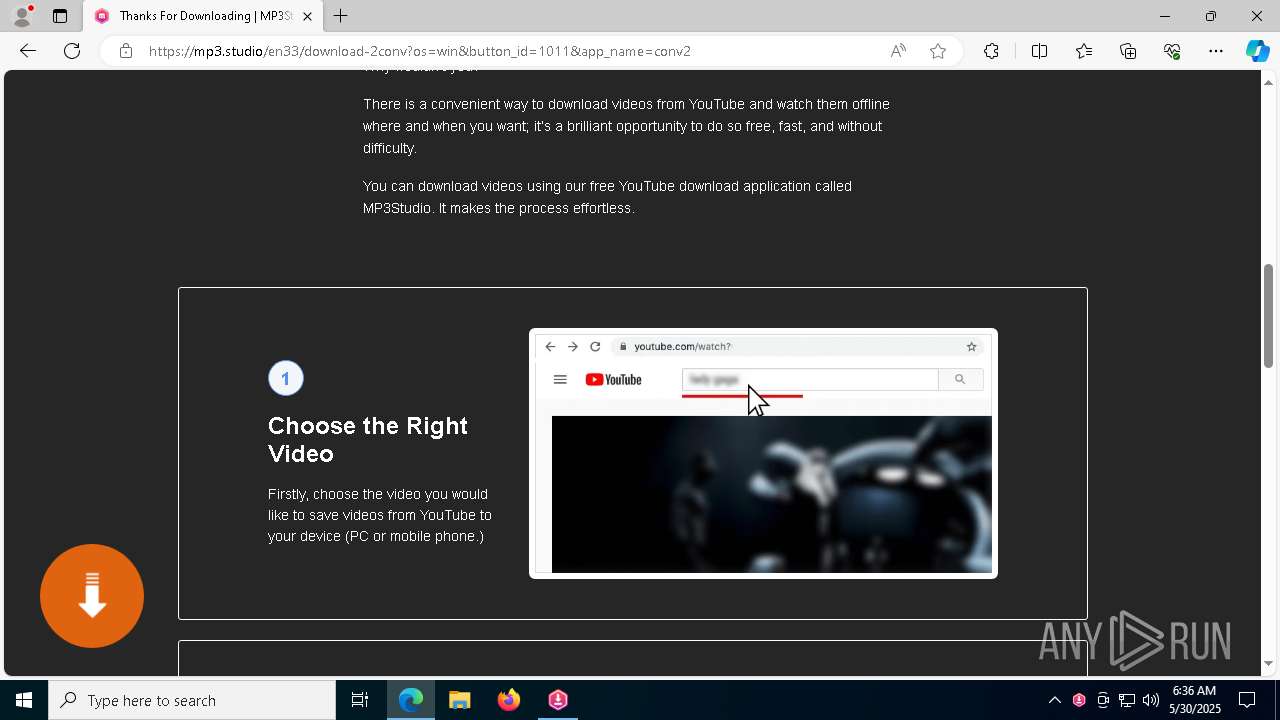Show hidden tray icons

1054,700
